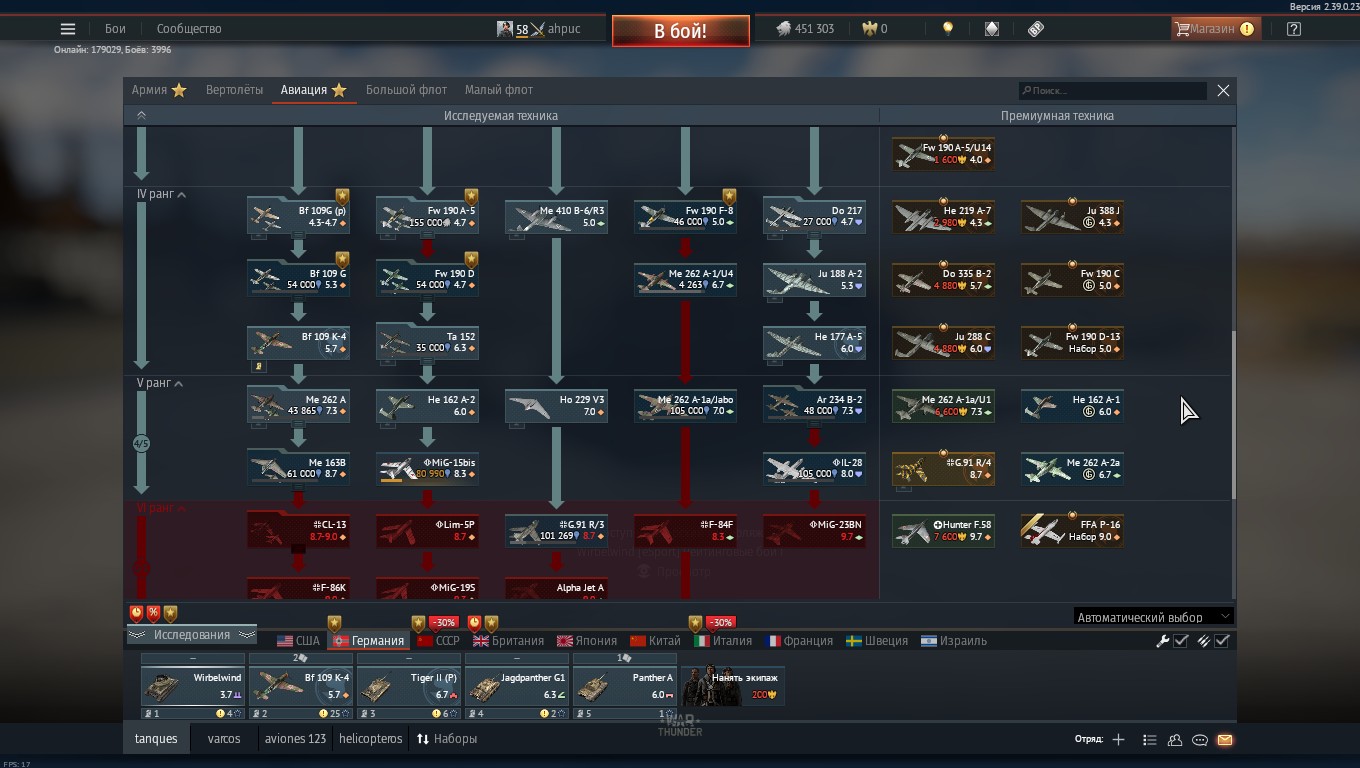
Task: Open the chat bubble icon
Action: pos(1200,740)
